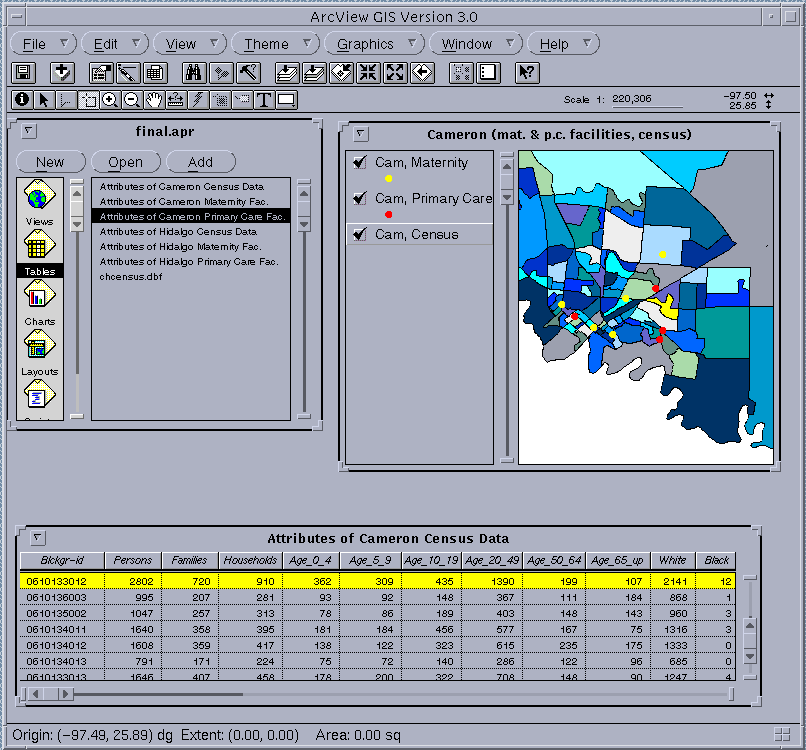The width and height of the screenshot is (806, 750).
Task: Select the Pointer arrow tool
Action: coord(44,100)
